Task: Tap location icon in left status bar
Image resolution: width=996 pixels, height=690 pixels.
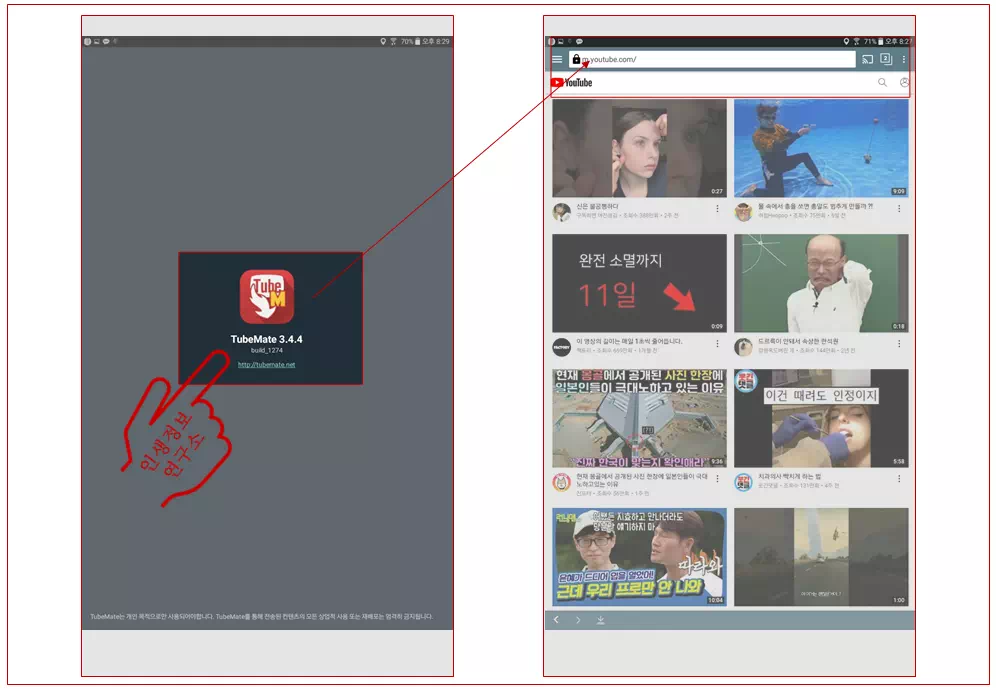Action: coord(383,41)
